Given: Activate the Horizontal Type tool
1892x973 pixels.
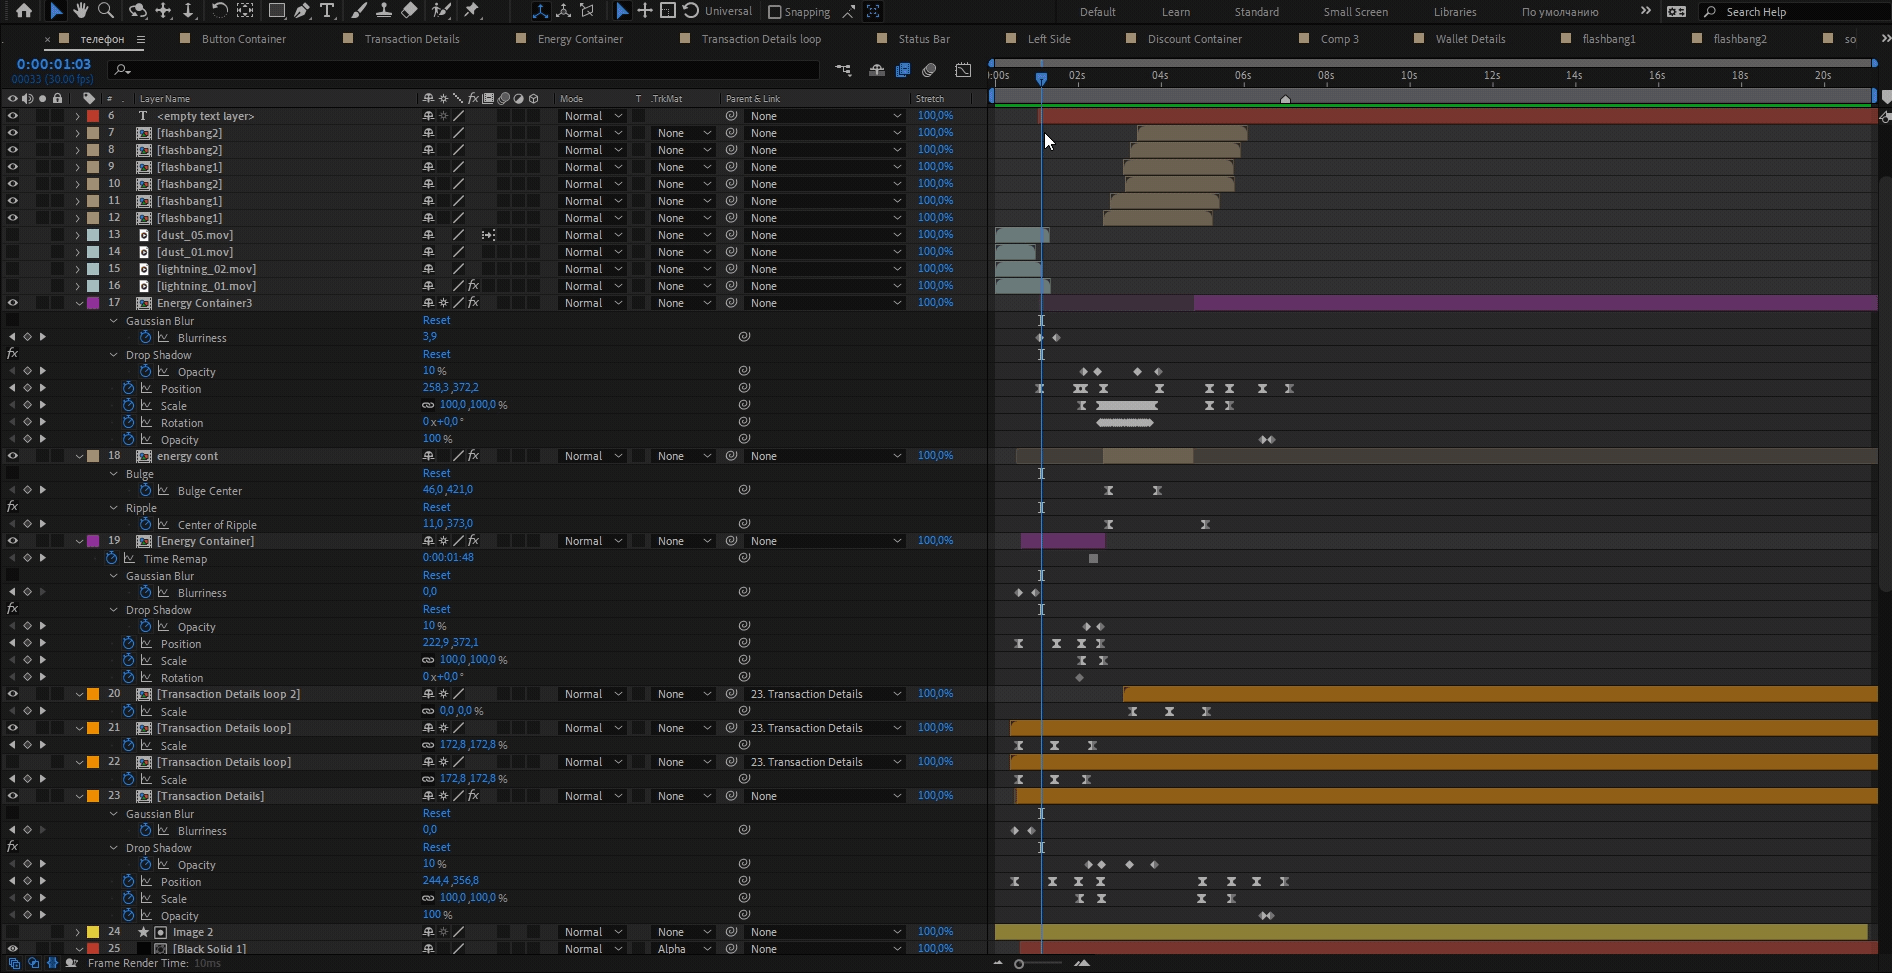Looking at the screenshot, I should 327,11.
